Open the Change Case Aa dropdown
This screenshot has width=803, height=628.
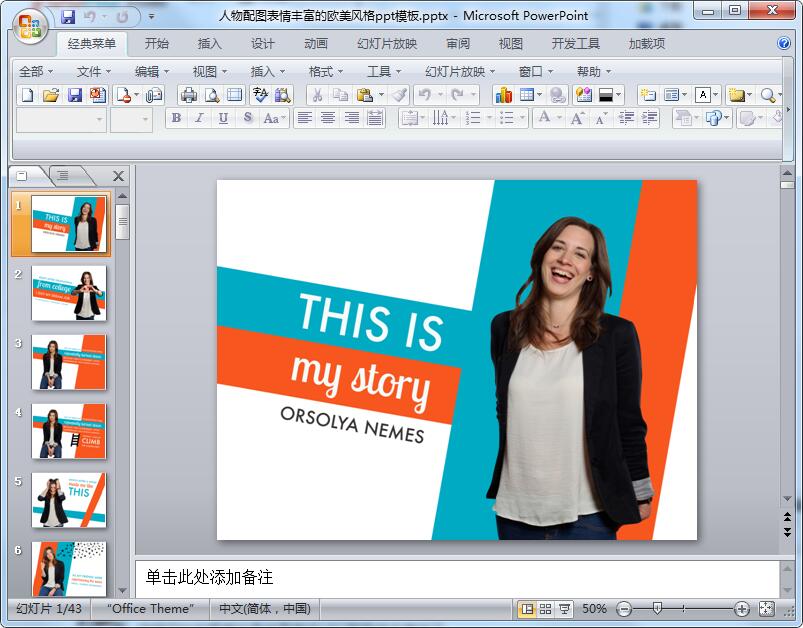(x=274, y=118)
